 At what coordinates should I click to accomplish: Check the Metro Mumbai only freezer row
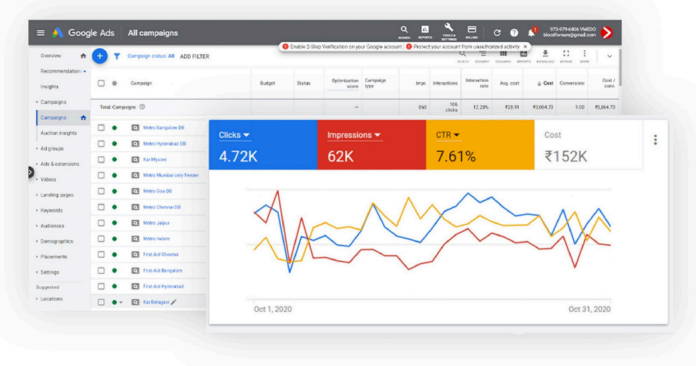pos(101,175)
